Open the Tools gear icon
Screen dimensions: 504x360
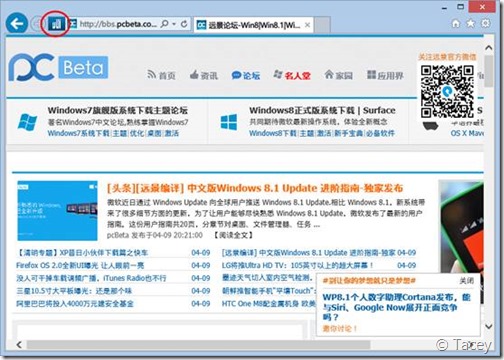coord(486,23)
